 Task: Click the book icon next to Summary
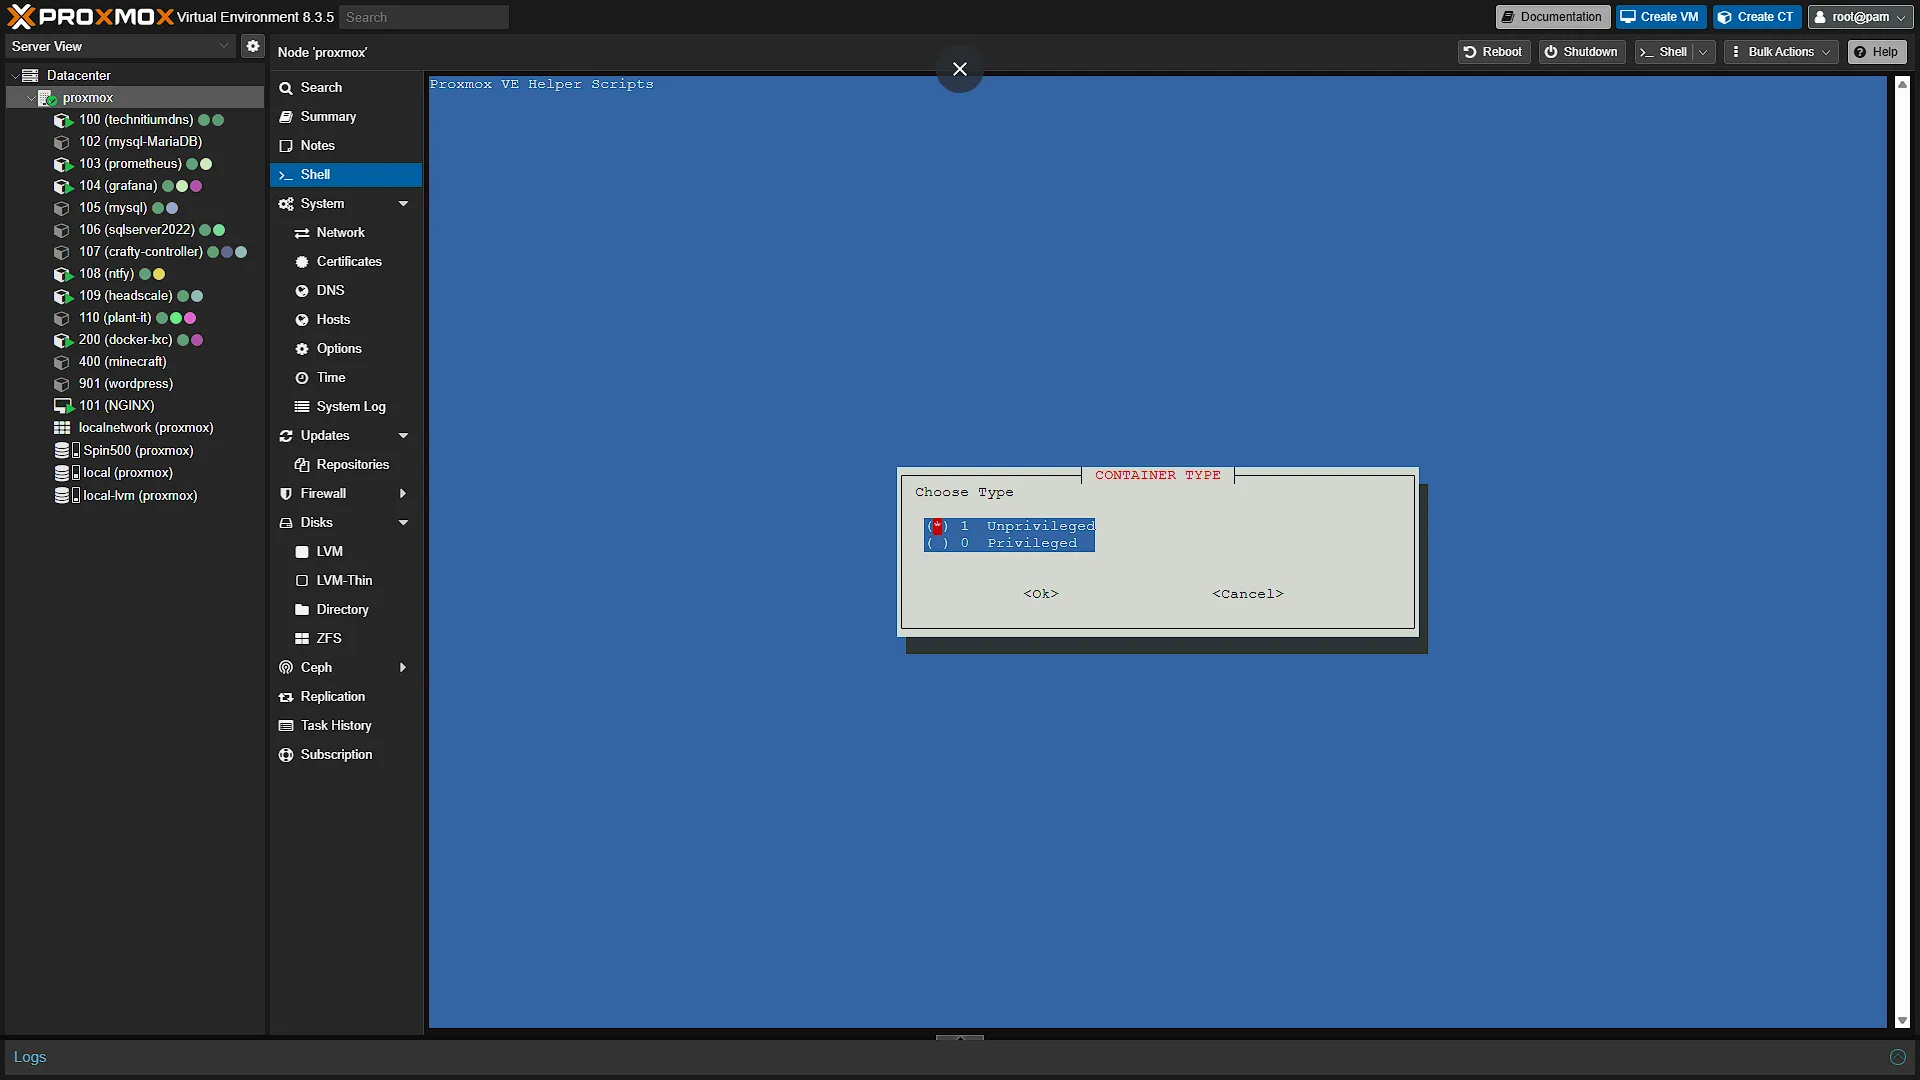286,117
